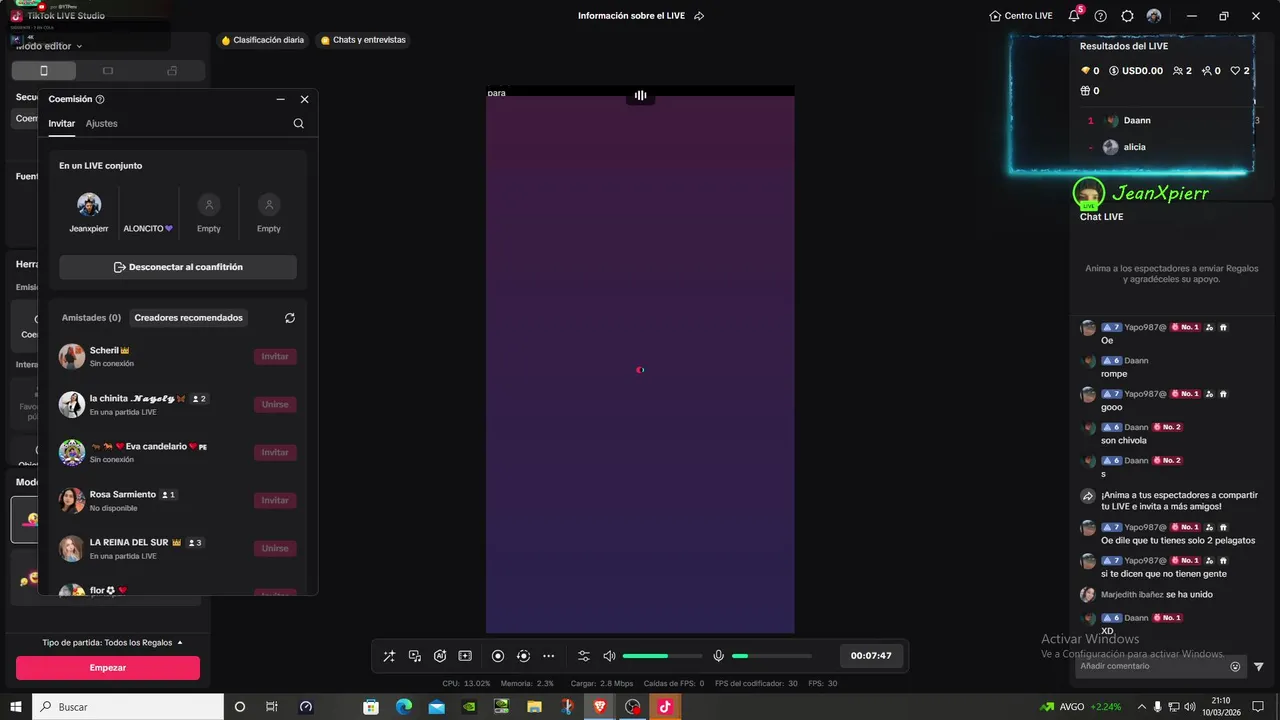This screenshot has height=720, width=1280.
Task: Open TikTok LIVE Studio taskbar icon
Action: pos(665,706)
